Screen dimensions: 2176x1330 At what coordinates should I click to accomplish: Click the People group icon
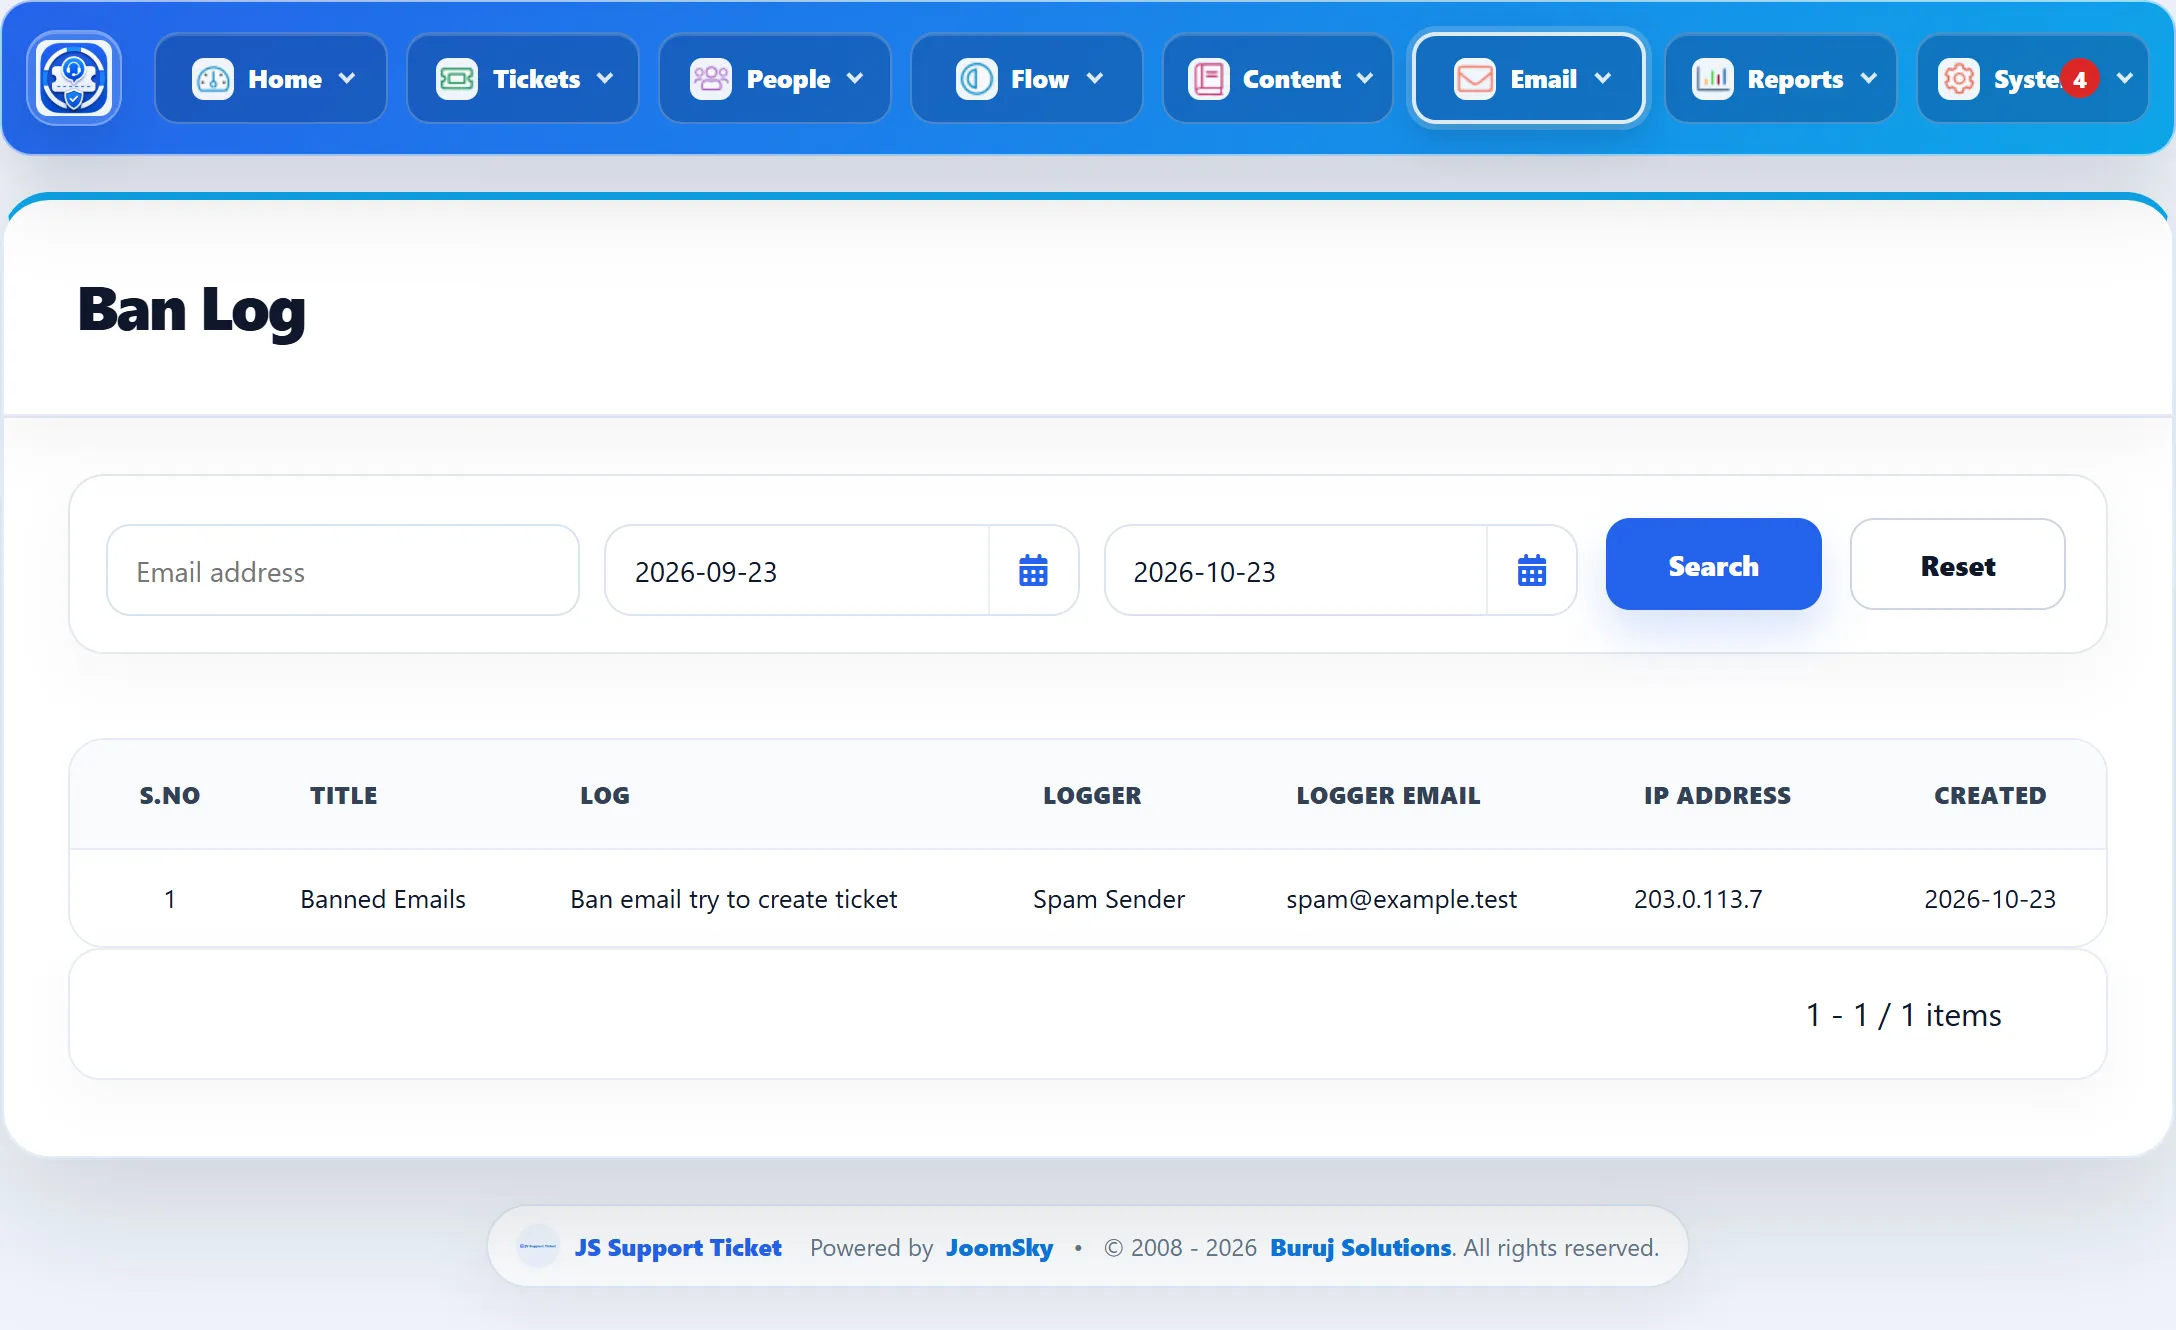click(711, 78)
